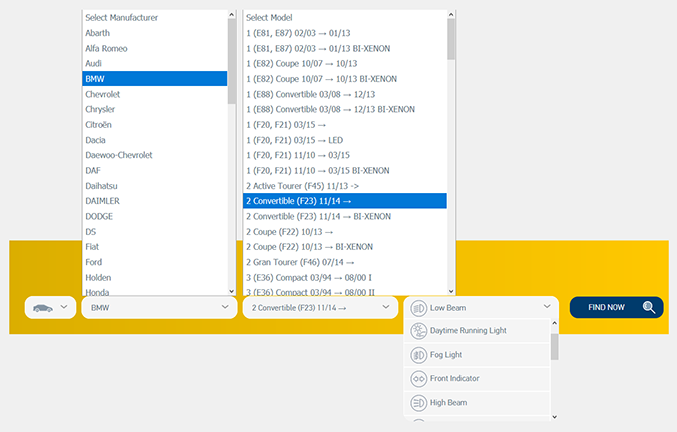Click lamp type list scroll up arrow
The width and height of the screenshot is (677, 432).
tap(555, 323)
